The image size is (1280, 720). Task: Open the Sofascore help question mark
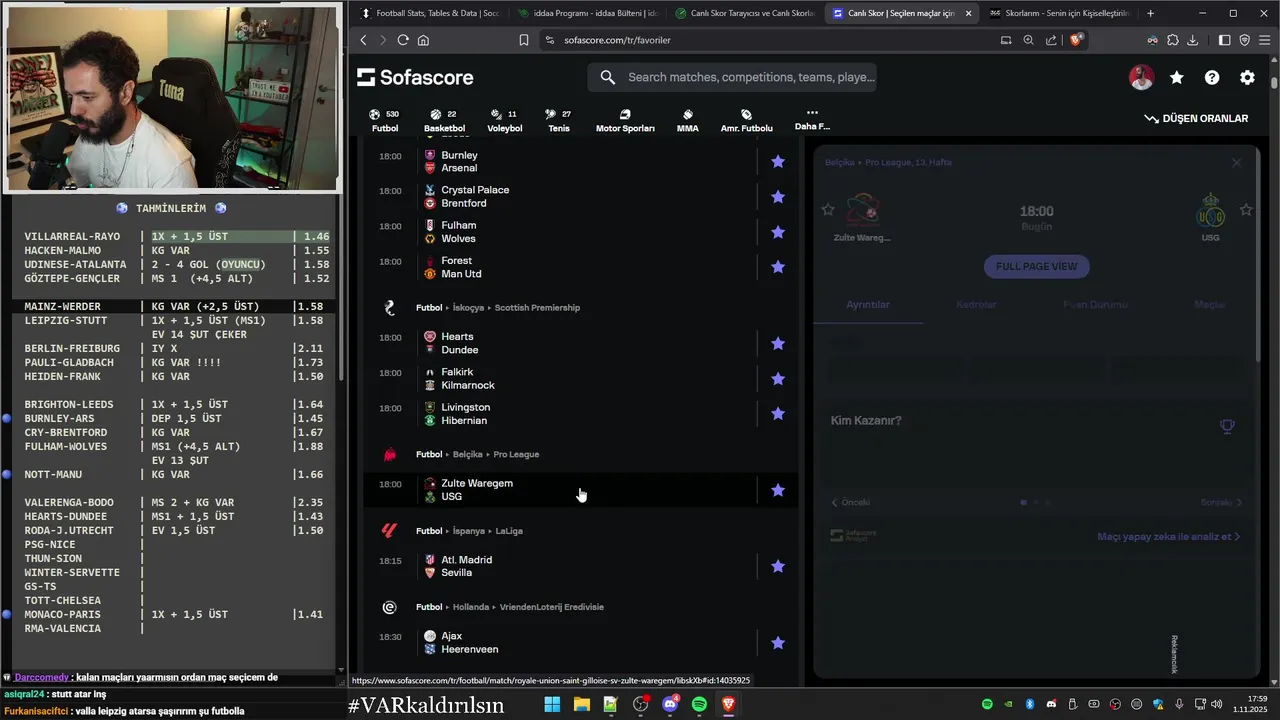pos(1212,77)
